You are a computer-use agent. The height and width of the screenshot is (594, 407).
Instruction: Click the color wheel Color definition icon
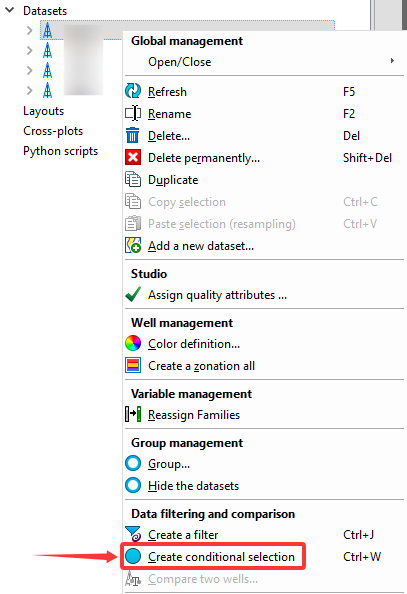coord(133,343)
